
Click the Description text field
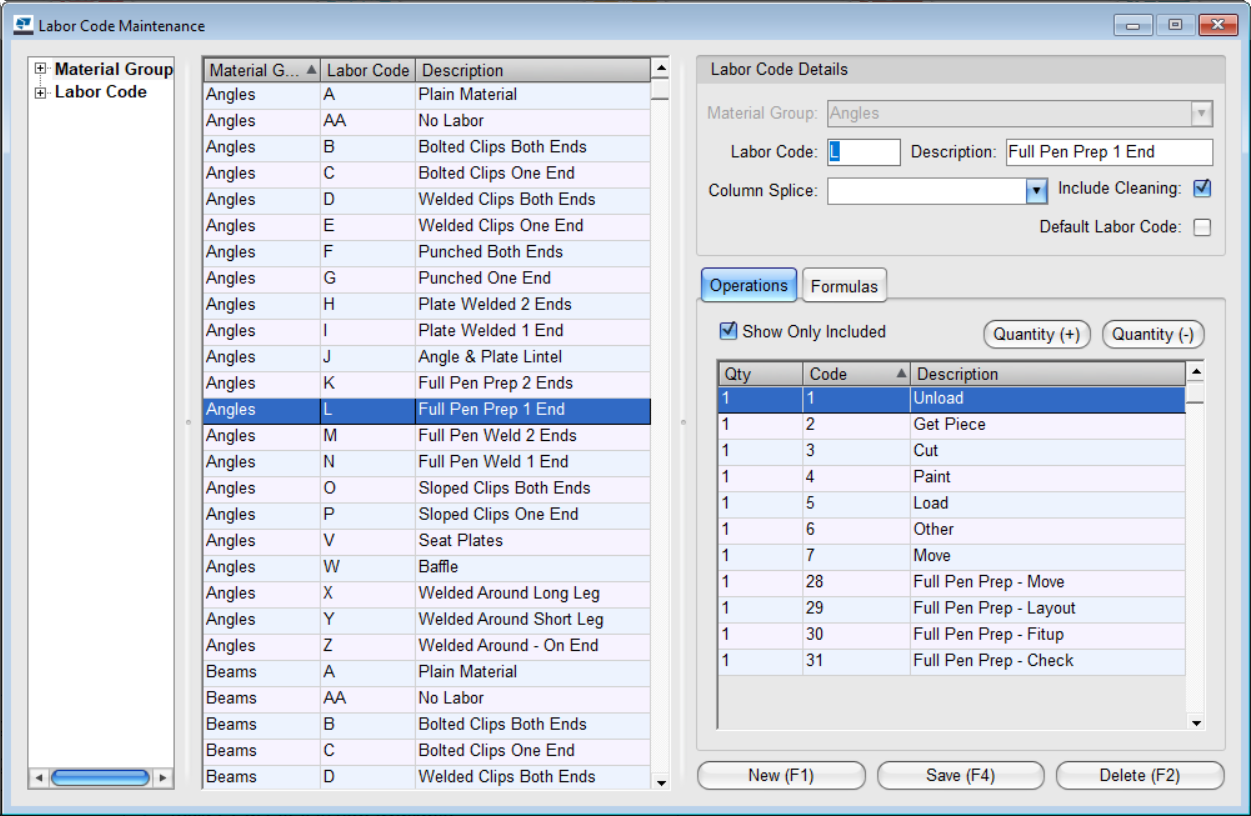(1108, 152)
